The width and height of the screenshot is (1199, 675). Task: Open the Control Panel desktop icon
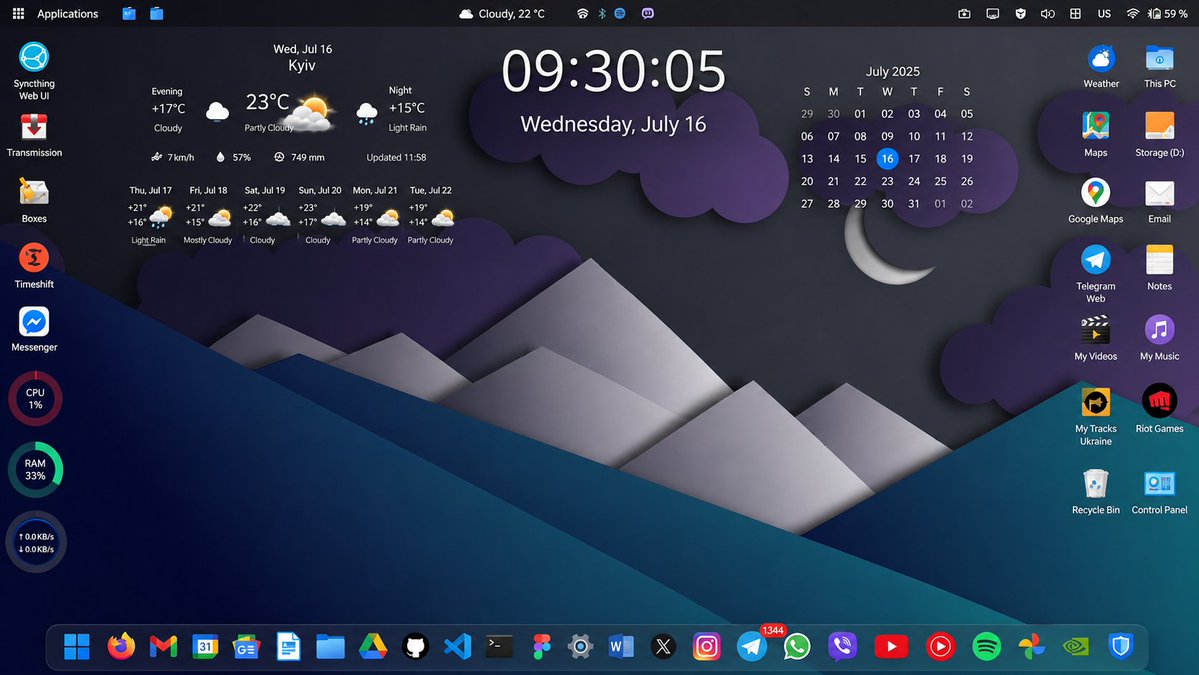coord(1159,492)
